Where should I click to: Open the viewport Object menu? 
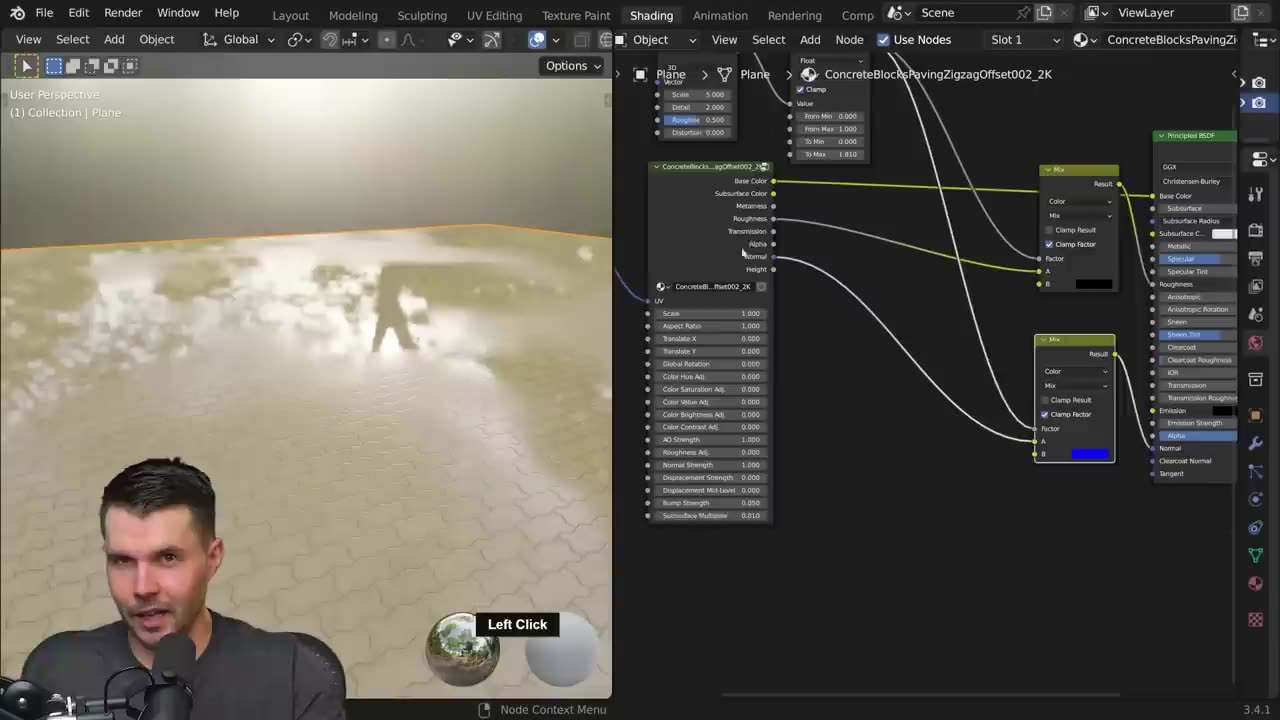click(157, 40)
